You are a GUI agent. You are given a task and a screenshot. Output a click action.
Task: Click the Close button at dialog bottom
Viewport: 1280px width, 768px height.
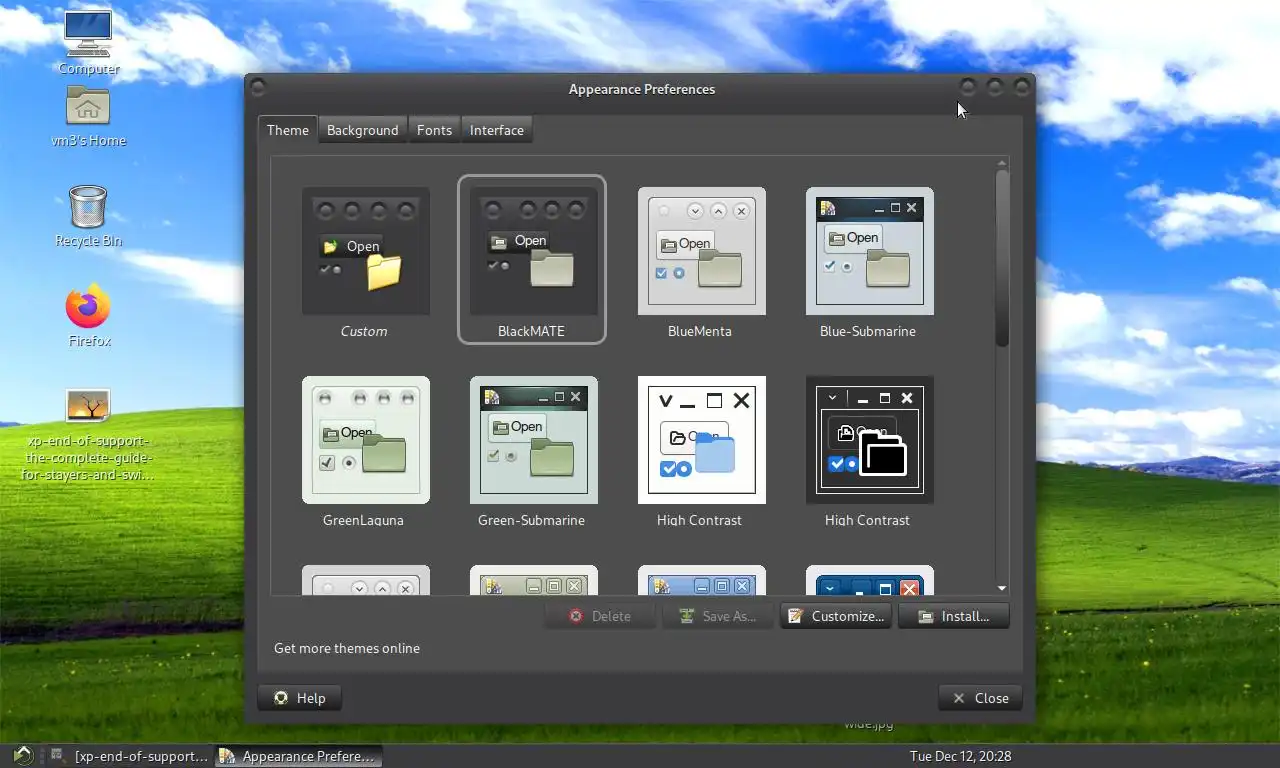click(x=980, y=698)
